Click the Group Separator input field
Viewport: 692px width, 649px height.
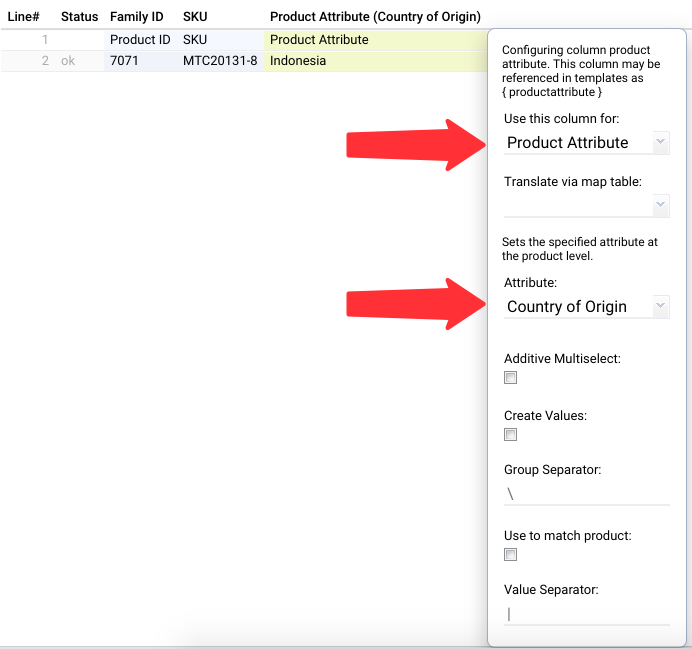tap(587, 495)
